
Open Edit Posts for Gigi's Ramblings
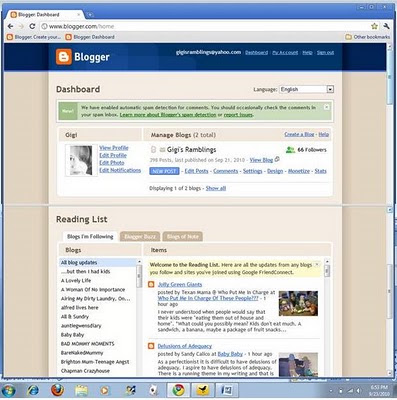click(x=196, y=171)
